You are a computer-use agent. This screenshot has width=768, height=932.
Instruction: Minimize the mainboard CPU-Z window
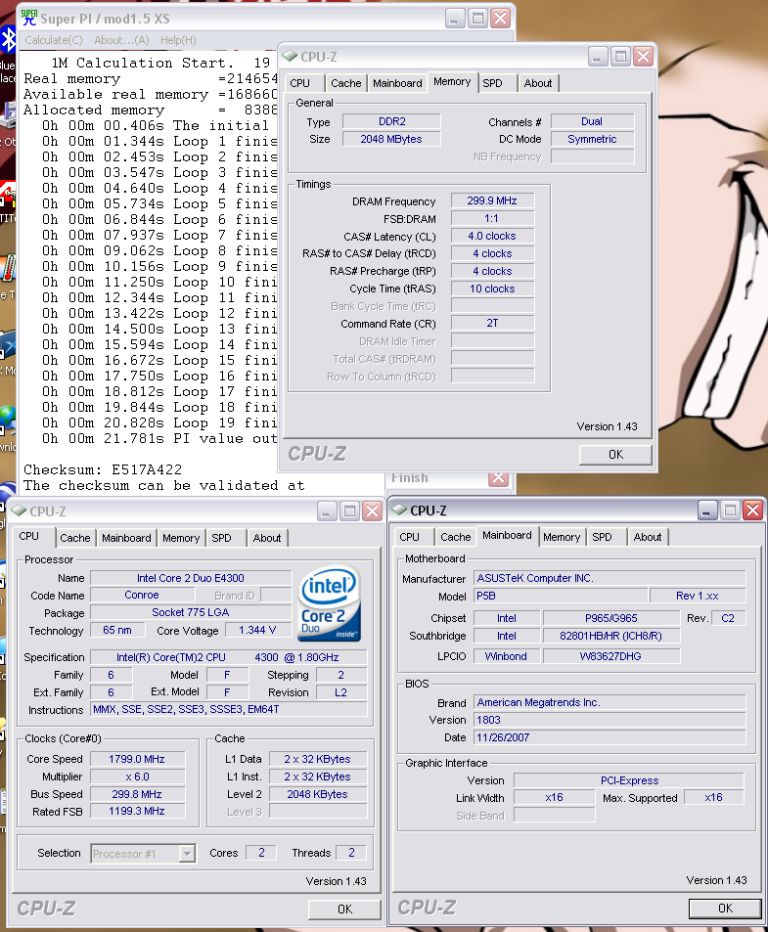707,510
